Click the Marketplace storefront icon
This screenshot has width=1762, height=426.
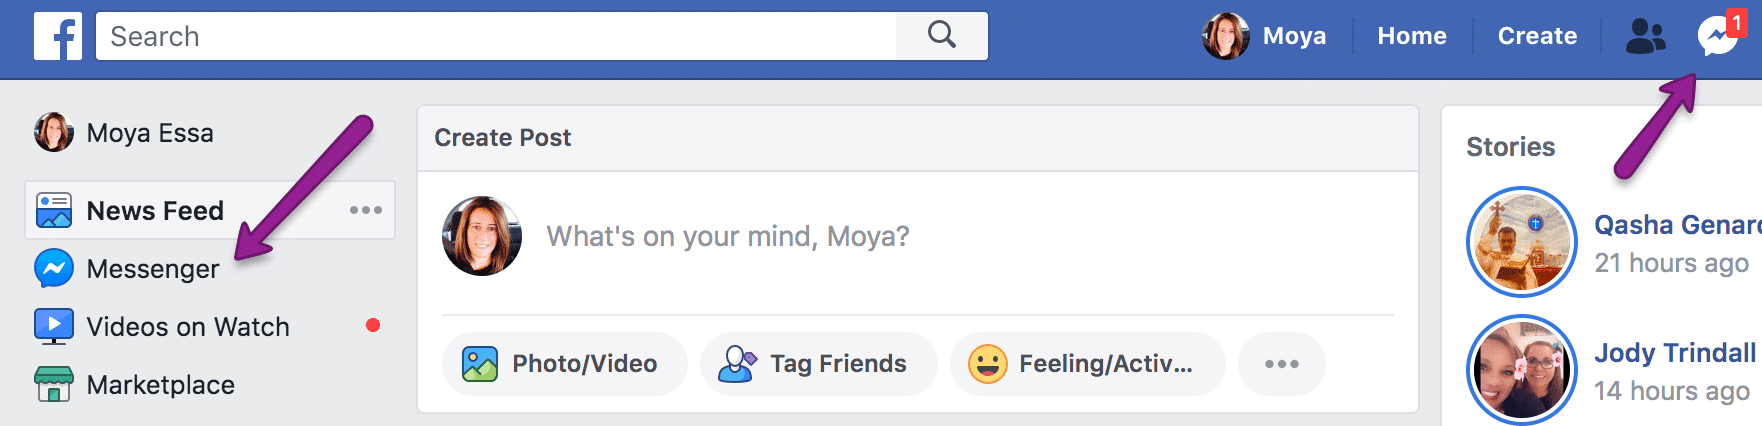tap(54, 384)
